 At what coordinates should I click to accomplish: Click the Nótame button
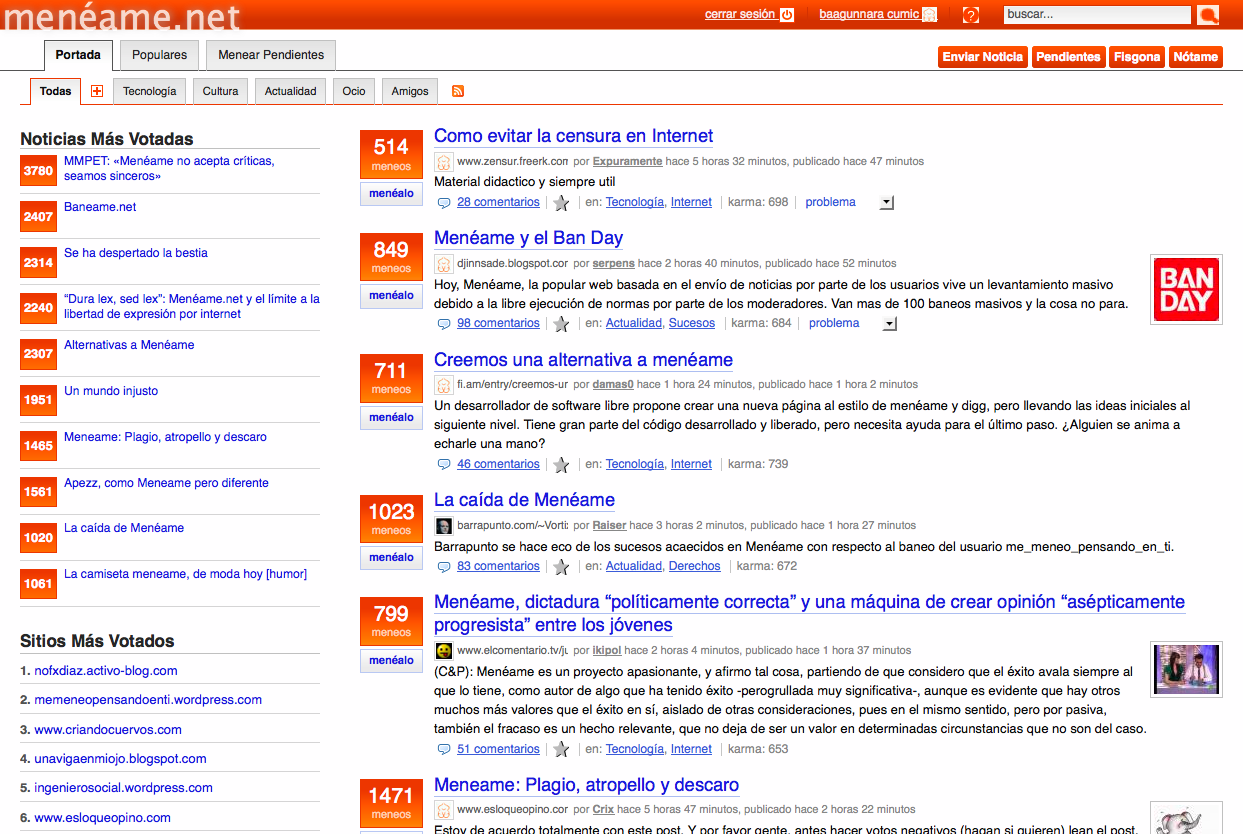(x=1196, y=57)
